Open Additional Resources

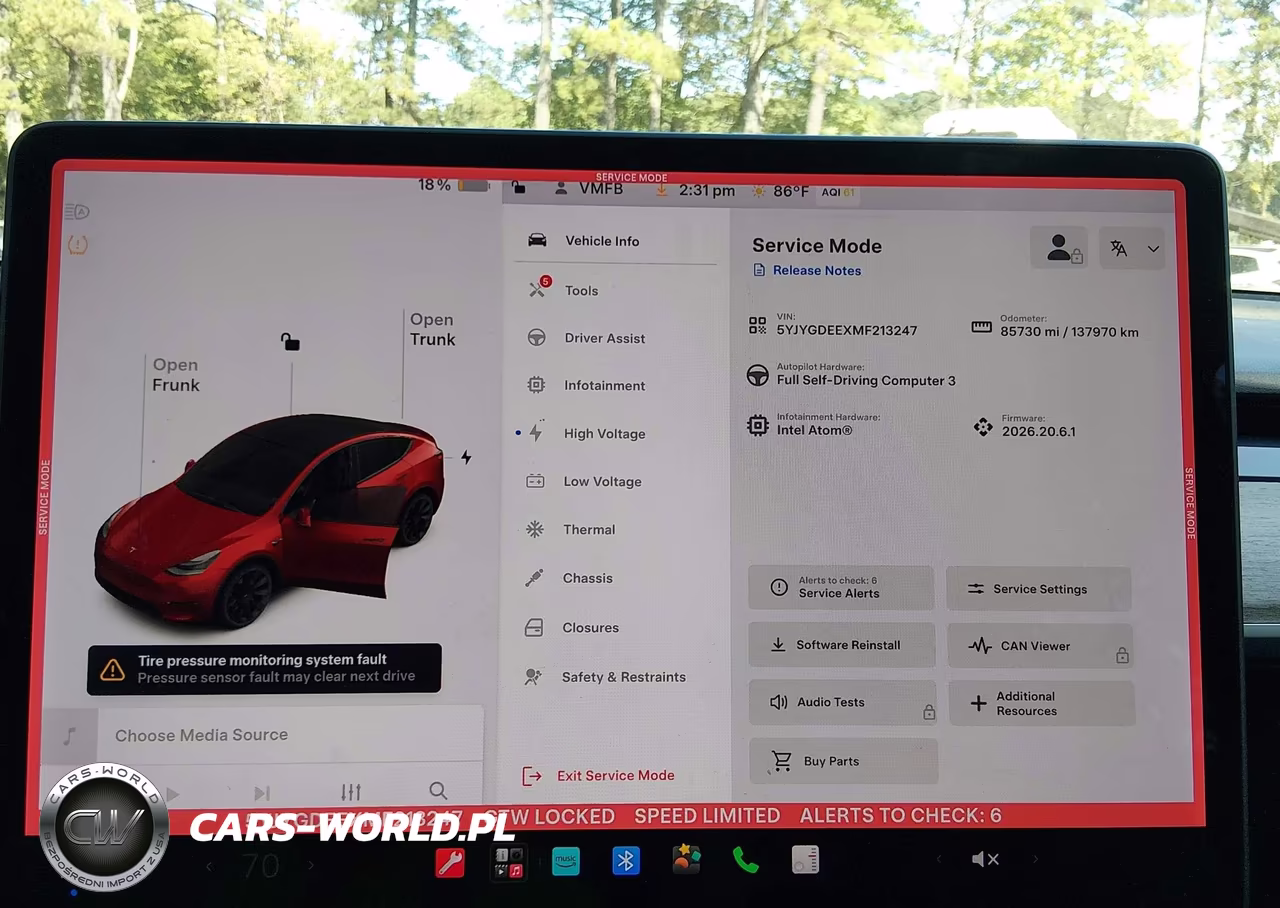click(x=1041, y=703)
